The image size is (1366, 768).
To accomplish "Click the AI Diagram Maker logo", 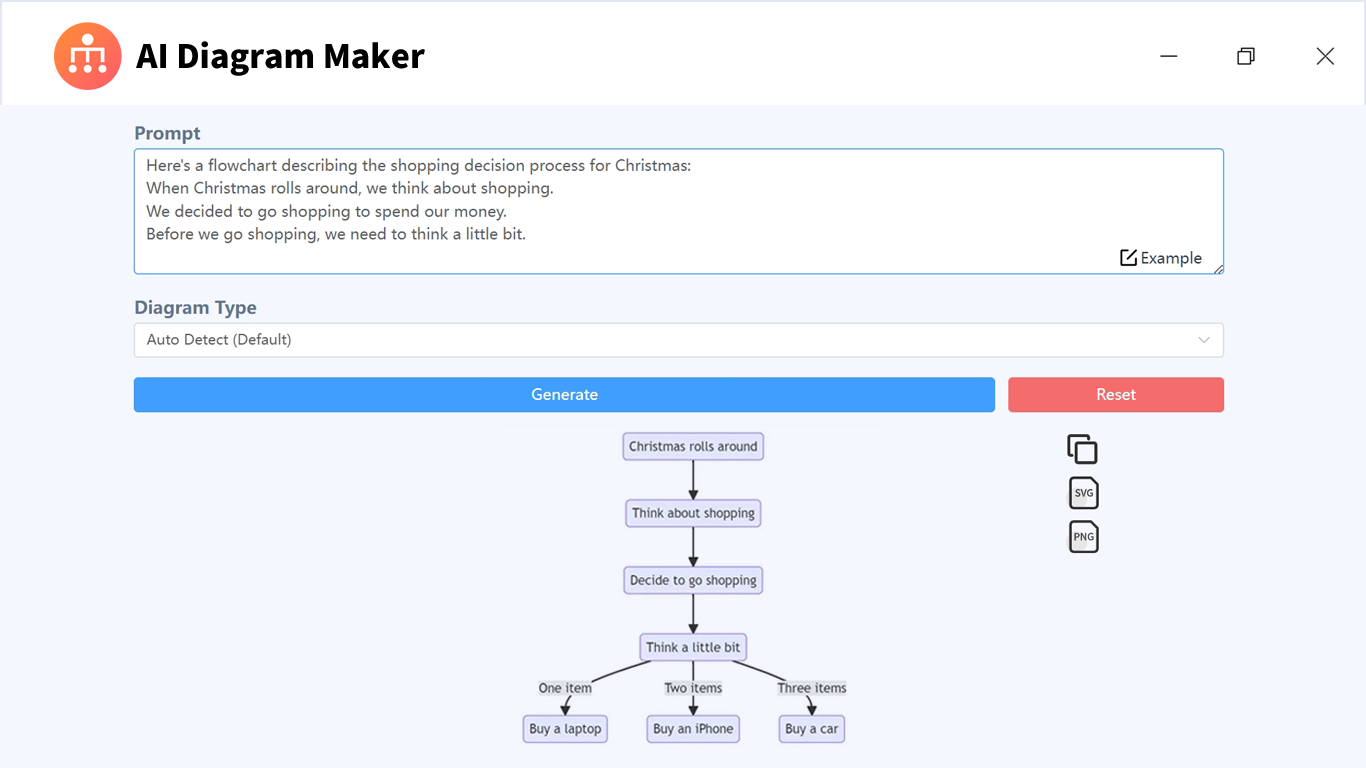I will coord(88,56).
